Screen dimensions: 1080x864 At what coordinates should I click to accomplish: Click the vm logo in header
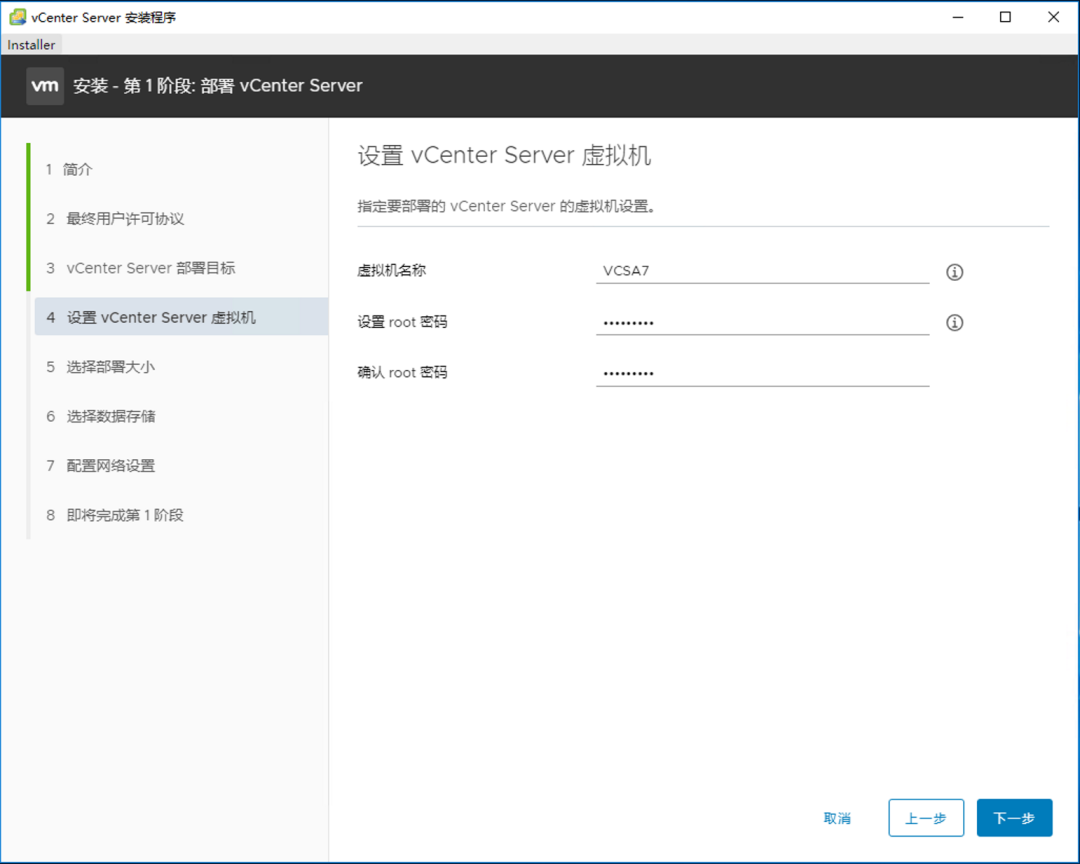[45, 86]
